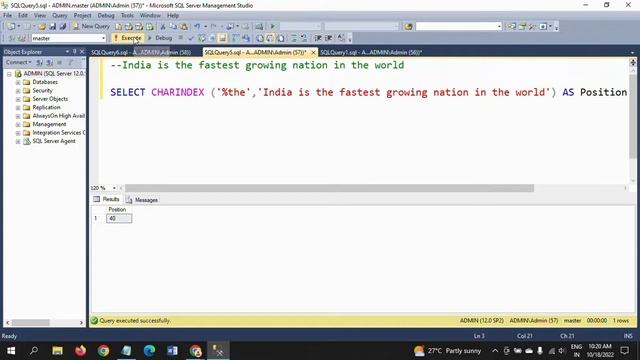
Task: Click the Copy icon in toolbar
Action: click(173, 27)
